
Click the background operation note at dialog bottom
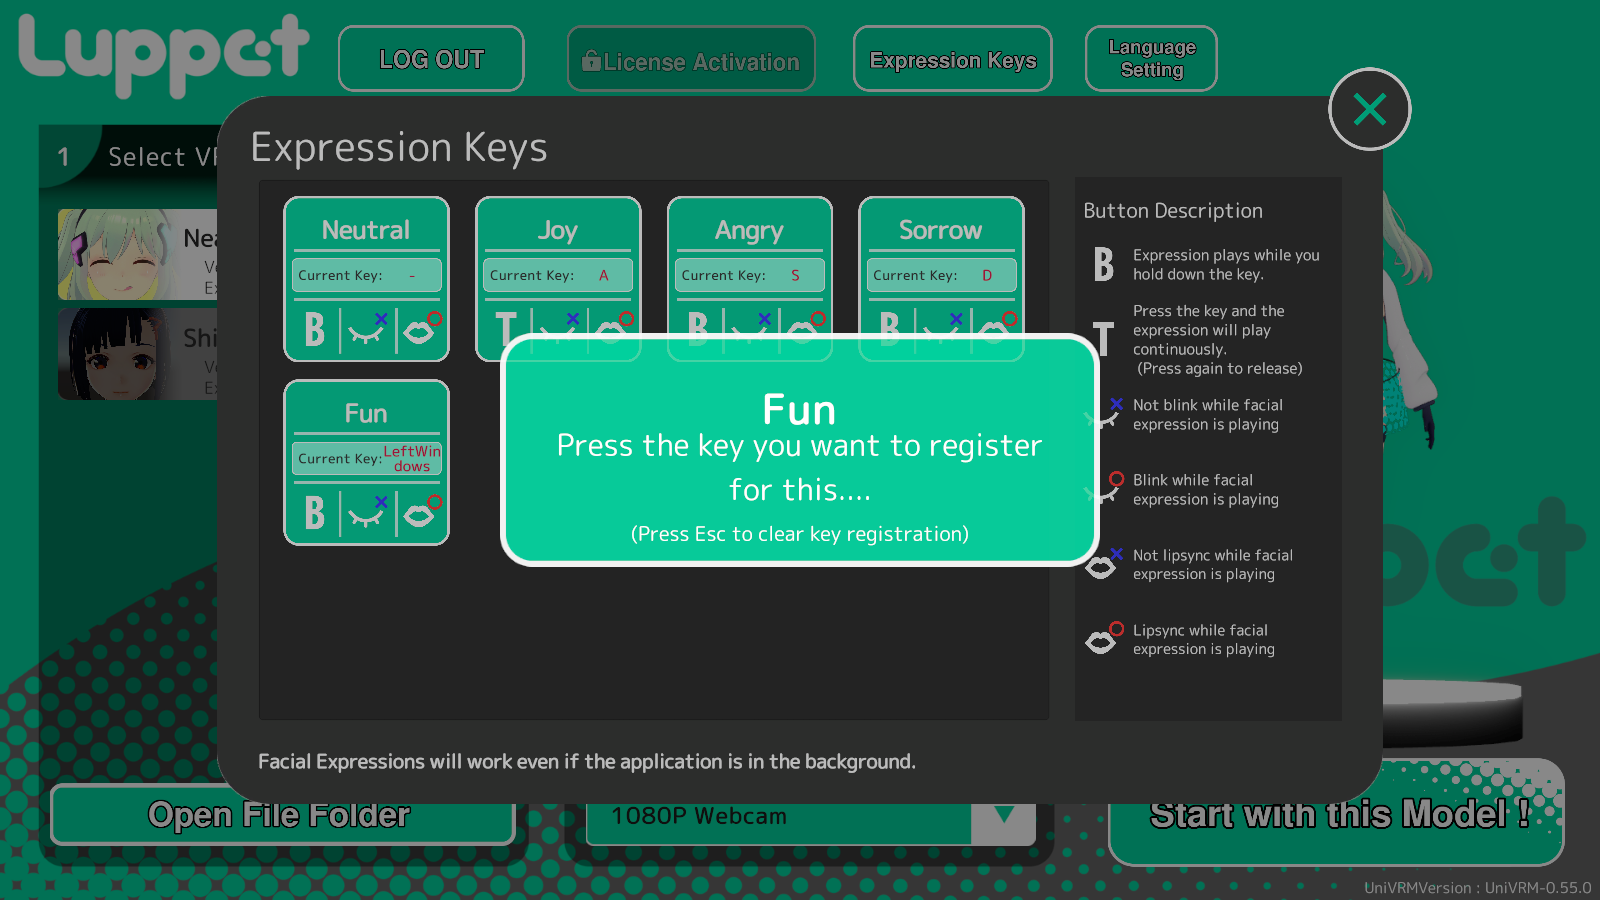[x=587, y=762]
